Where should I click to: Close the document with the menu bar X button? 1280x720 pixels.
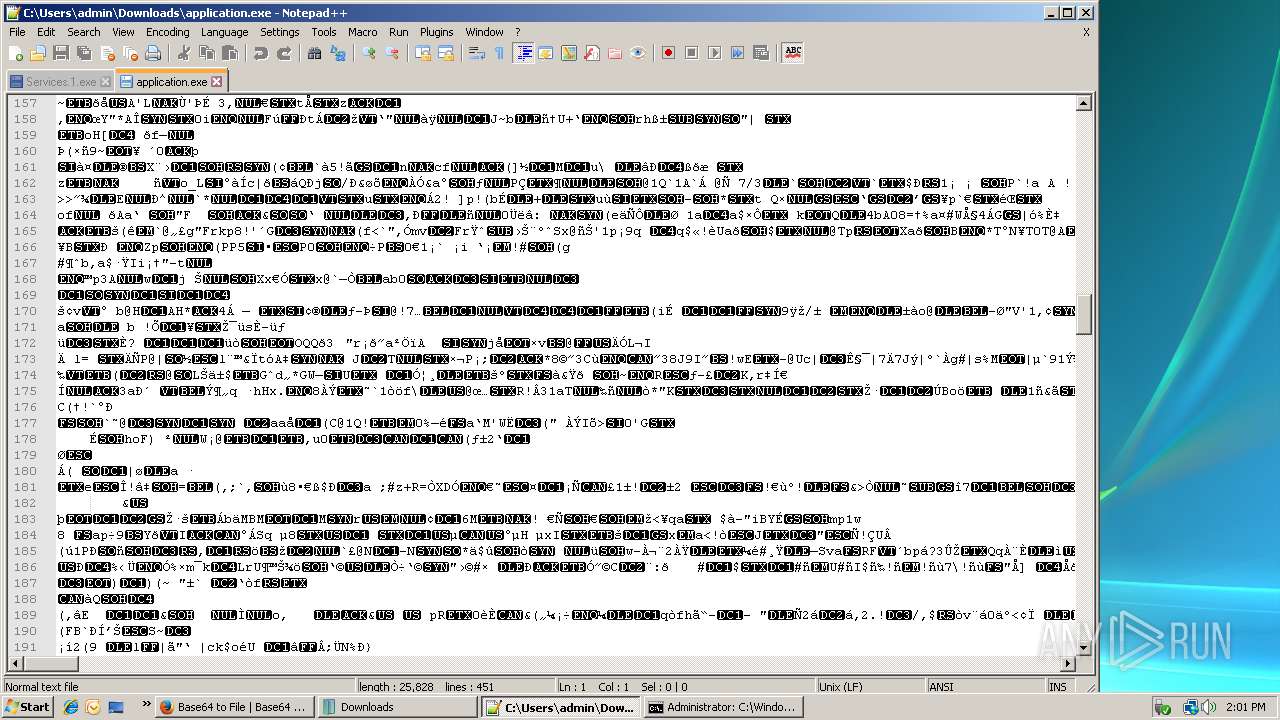(x=1086, y=32)
